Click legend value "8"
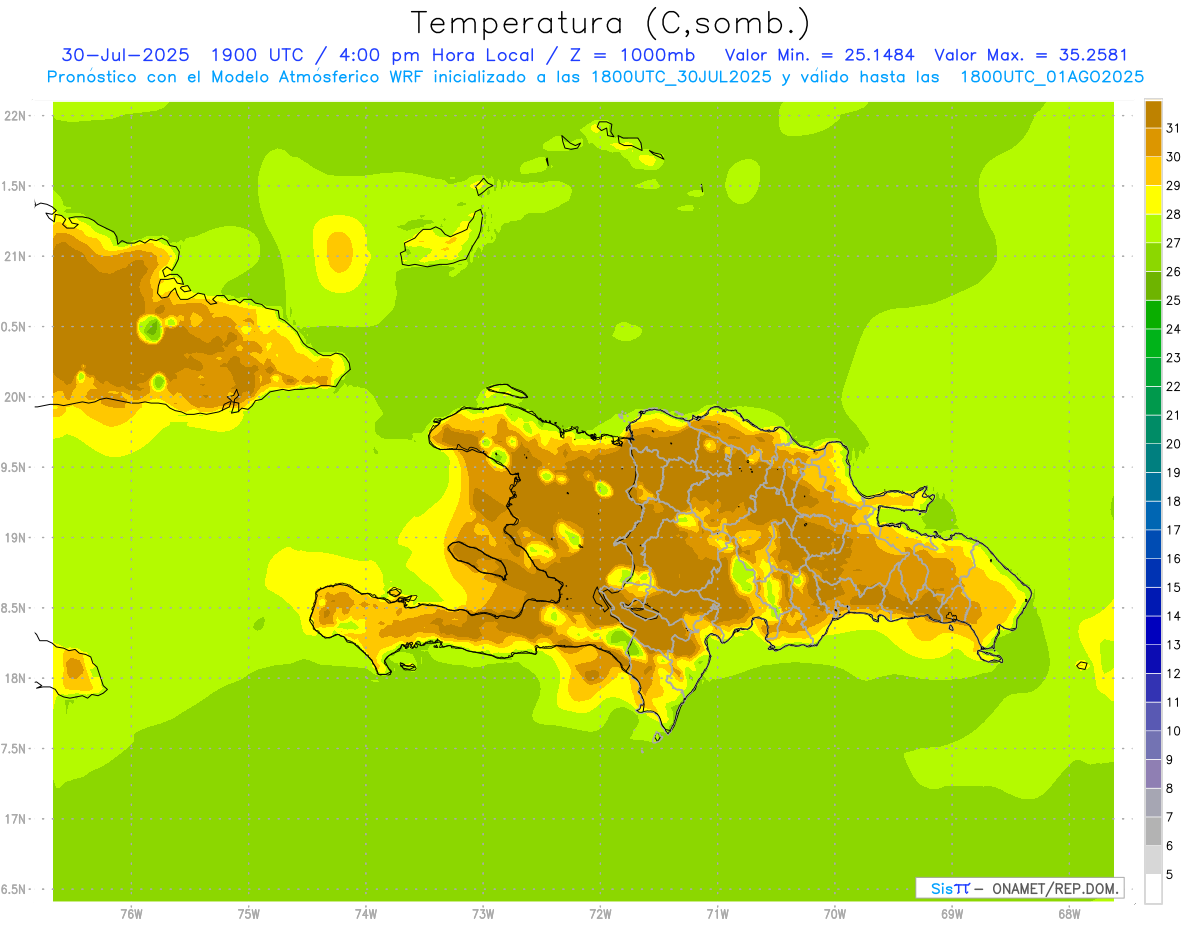1200x927 pixels. 1170,788
